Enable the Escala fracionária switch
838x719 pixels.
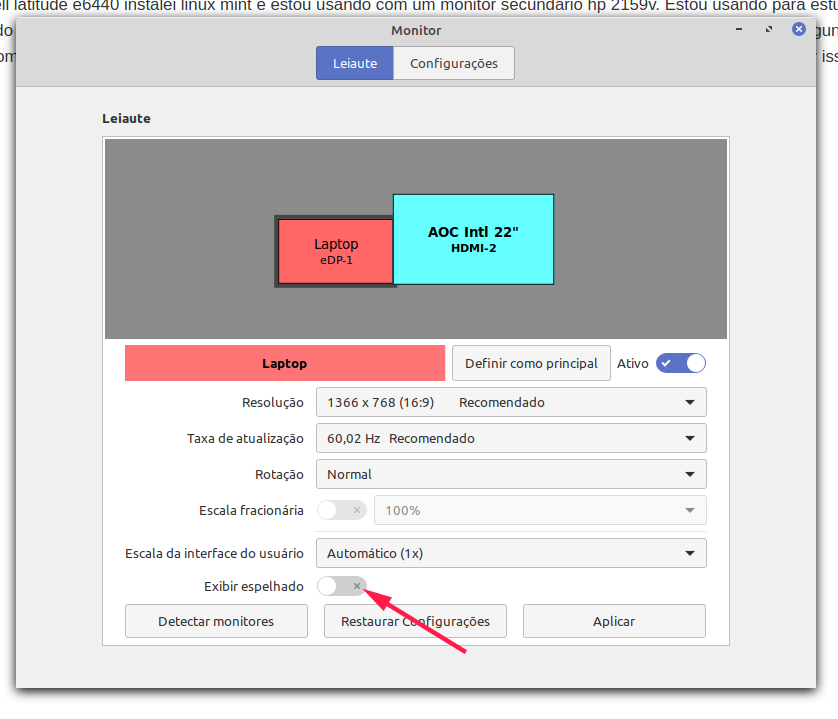click(x=342, y=511)
